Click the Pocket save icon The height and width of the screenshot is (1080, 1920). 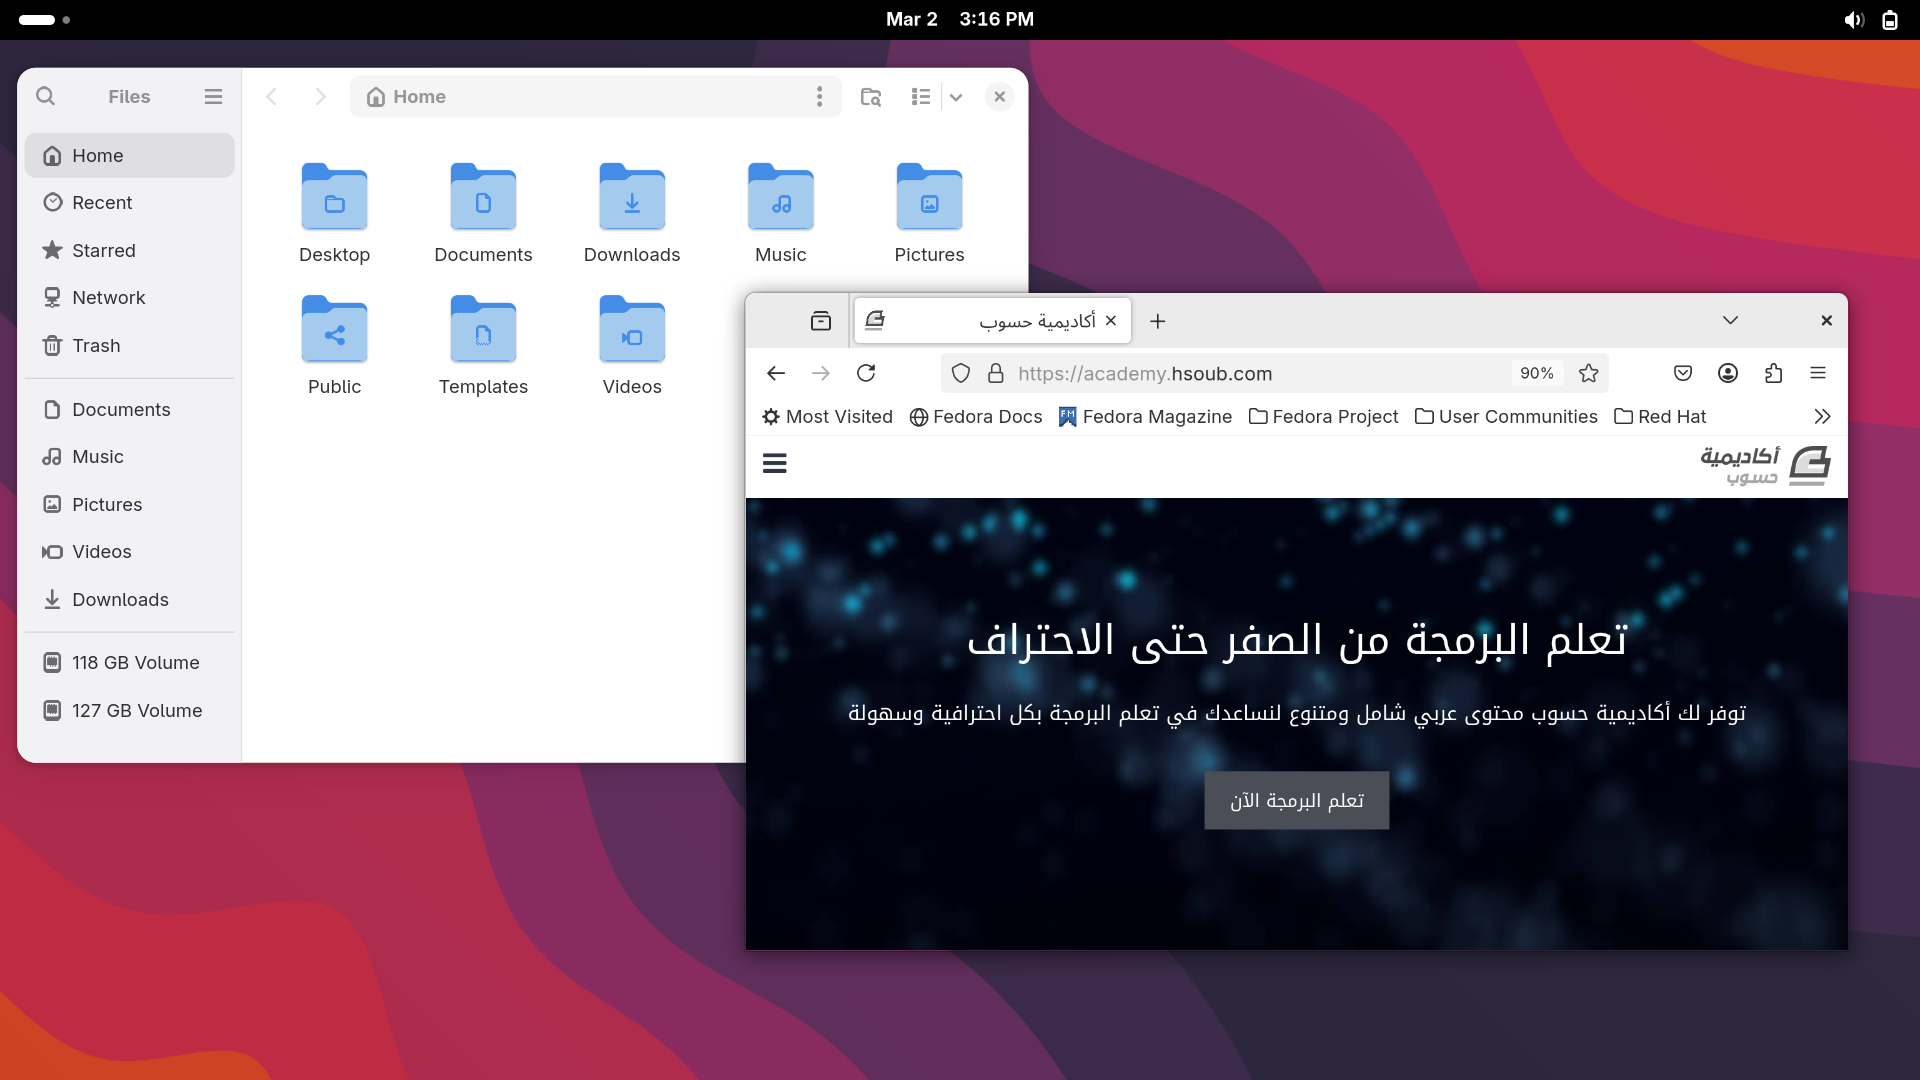[x=1682, y=373]
